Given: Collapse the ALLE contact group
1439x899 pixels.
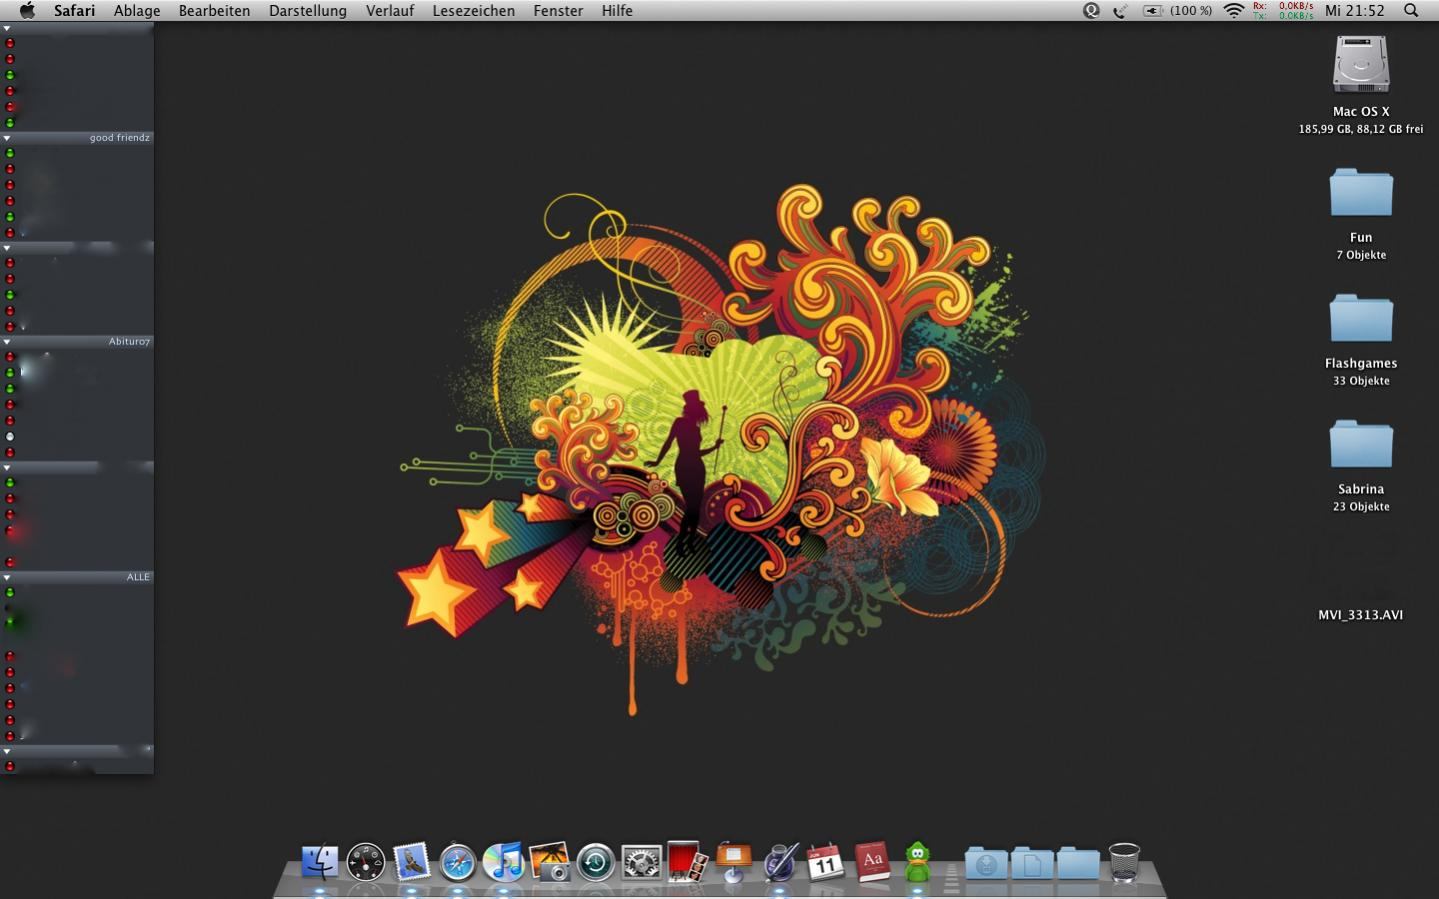Looking at the screenshot, I should pyautogui.click(x=7, y=577).
